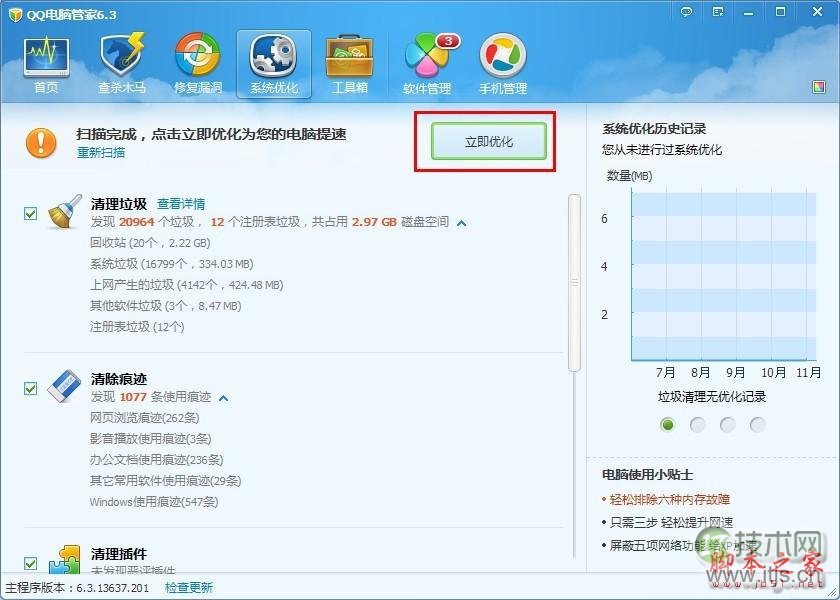Click the 清除痕迹 heading text
Screen dimensions: 840x600
point(119,379)
